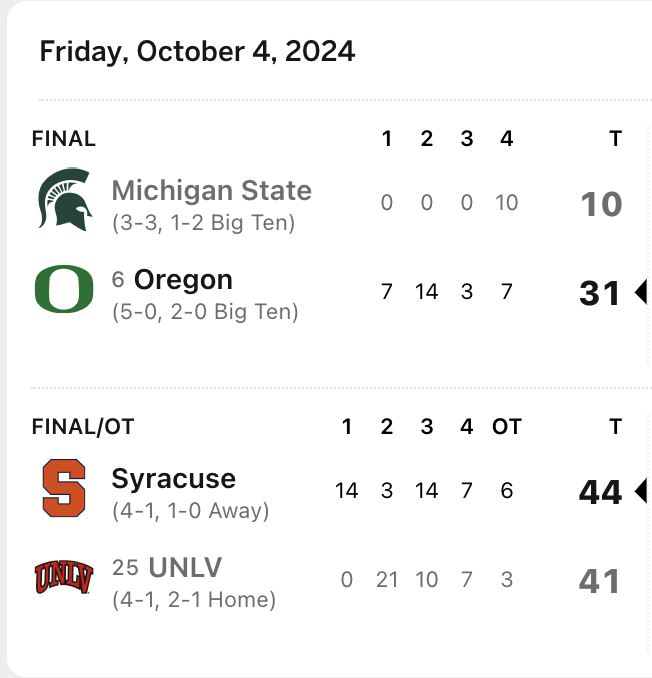Click the winner arrow beside Syracuse's 44
Viewport: 652px width, 678px height.
pyautogui.click(x=642, y=490)
